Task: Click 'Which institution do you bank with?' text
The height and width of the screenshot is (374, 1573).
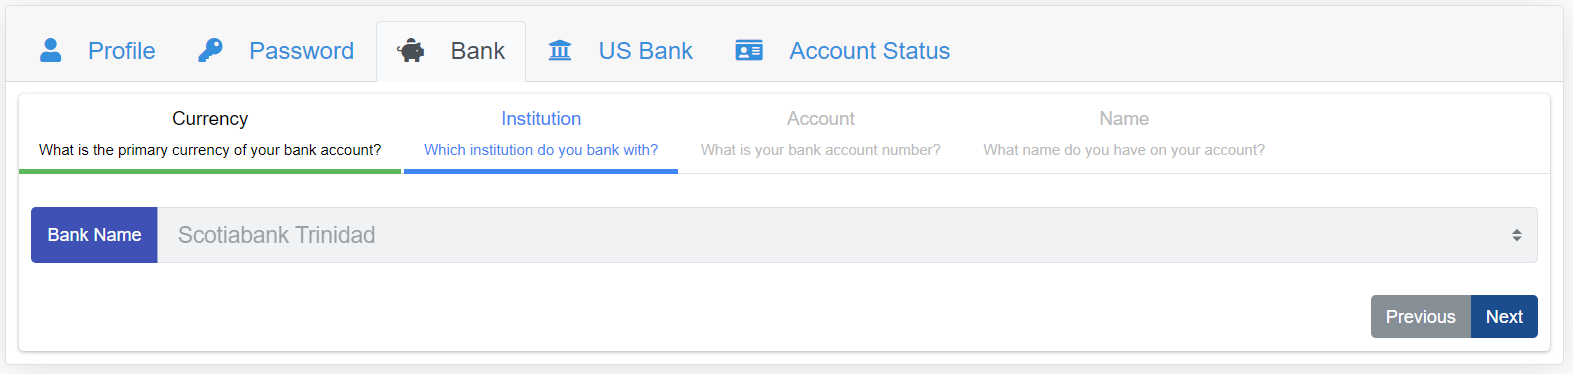Action: point(541,150)
